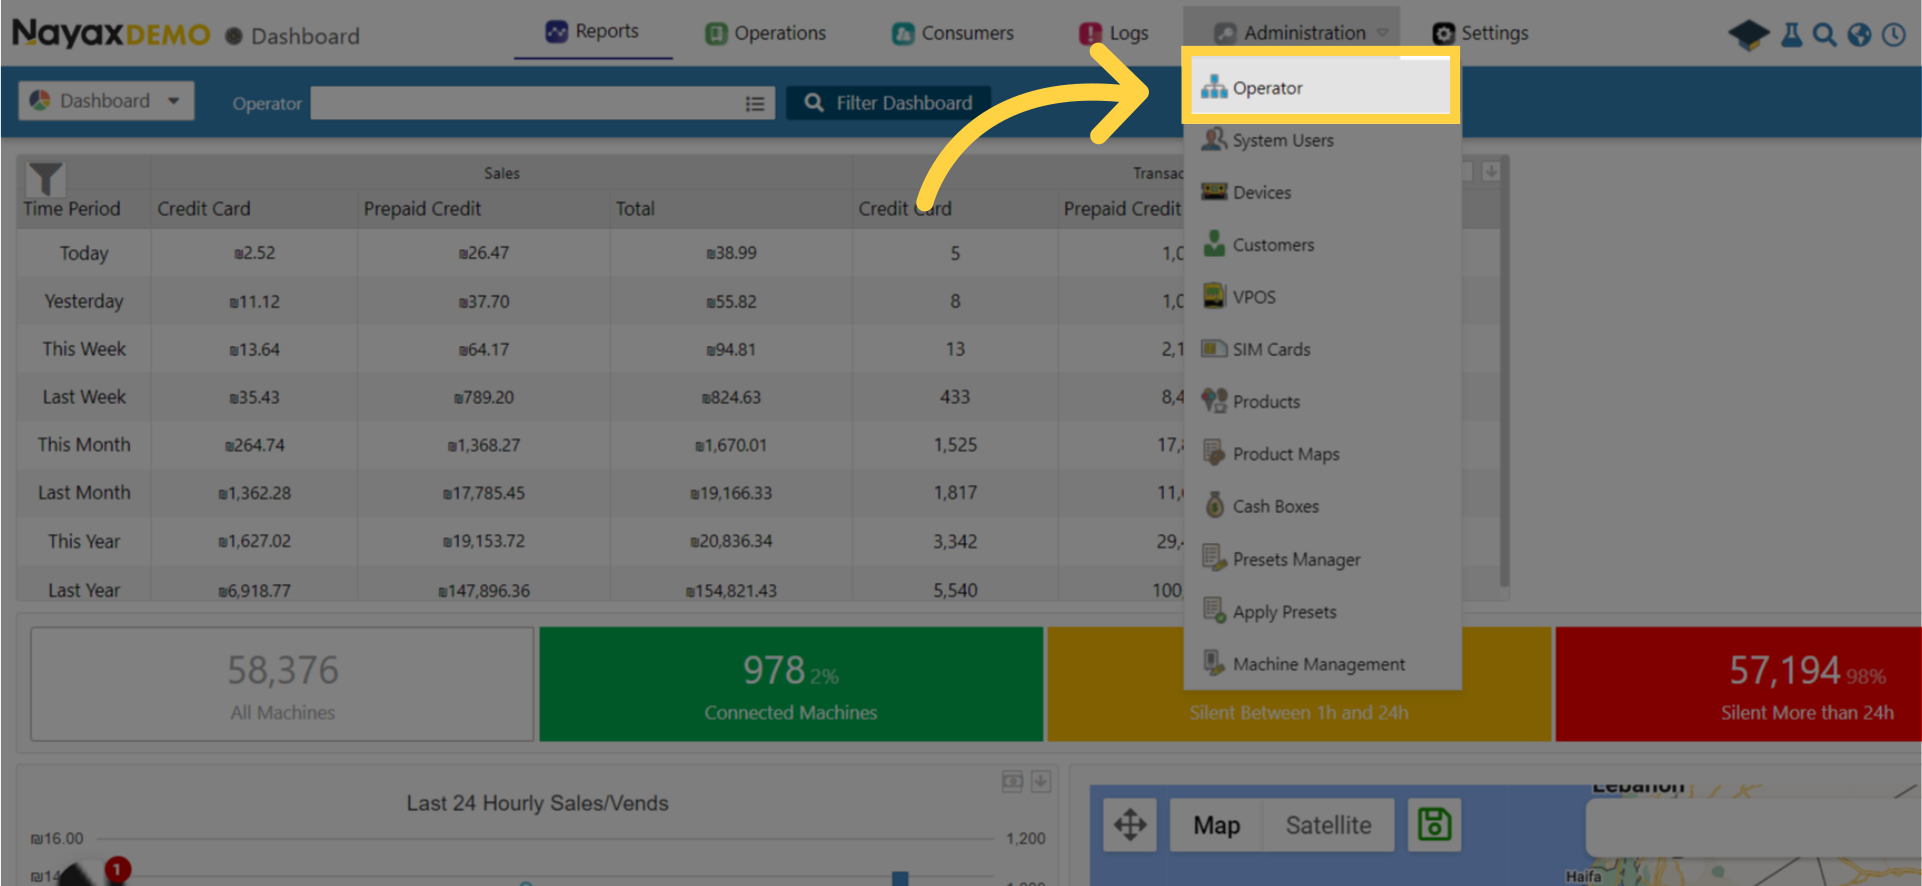Click the Connected Machines green tile
This screenshot has height=886, width=1922.
coord(790,684)
